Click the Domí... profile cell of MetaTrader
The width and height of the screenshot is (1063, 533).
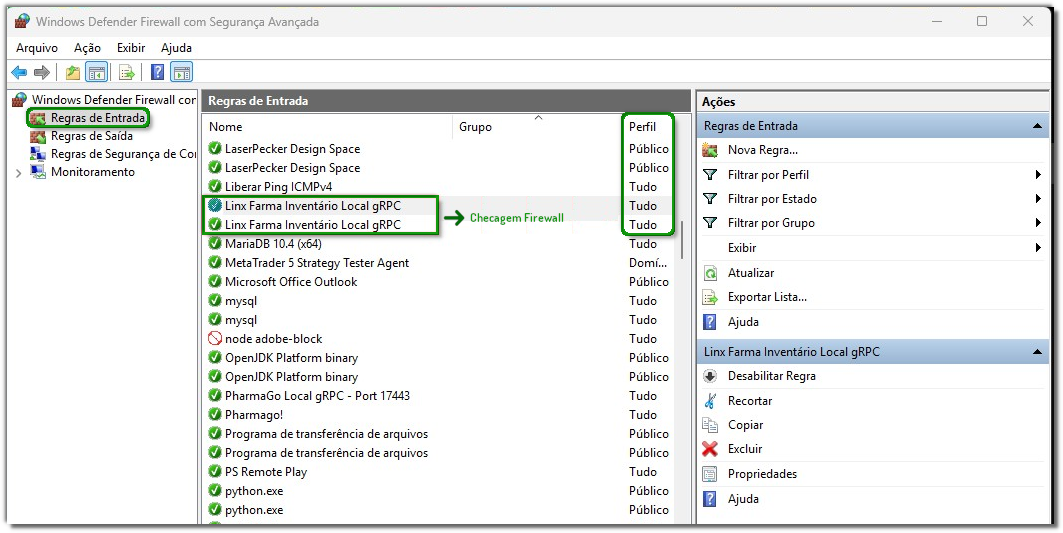click(647, 262)
